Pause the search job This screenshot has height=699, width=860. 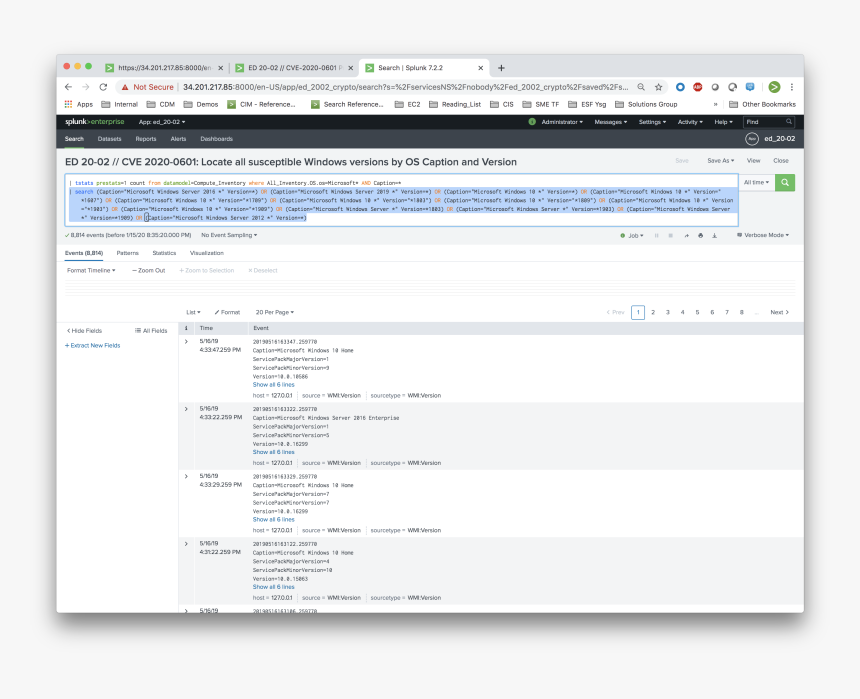pyautogui.click(x=656, y=235)
